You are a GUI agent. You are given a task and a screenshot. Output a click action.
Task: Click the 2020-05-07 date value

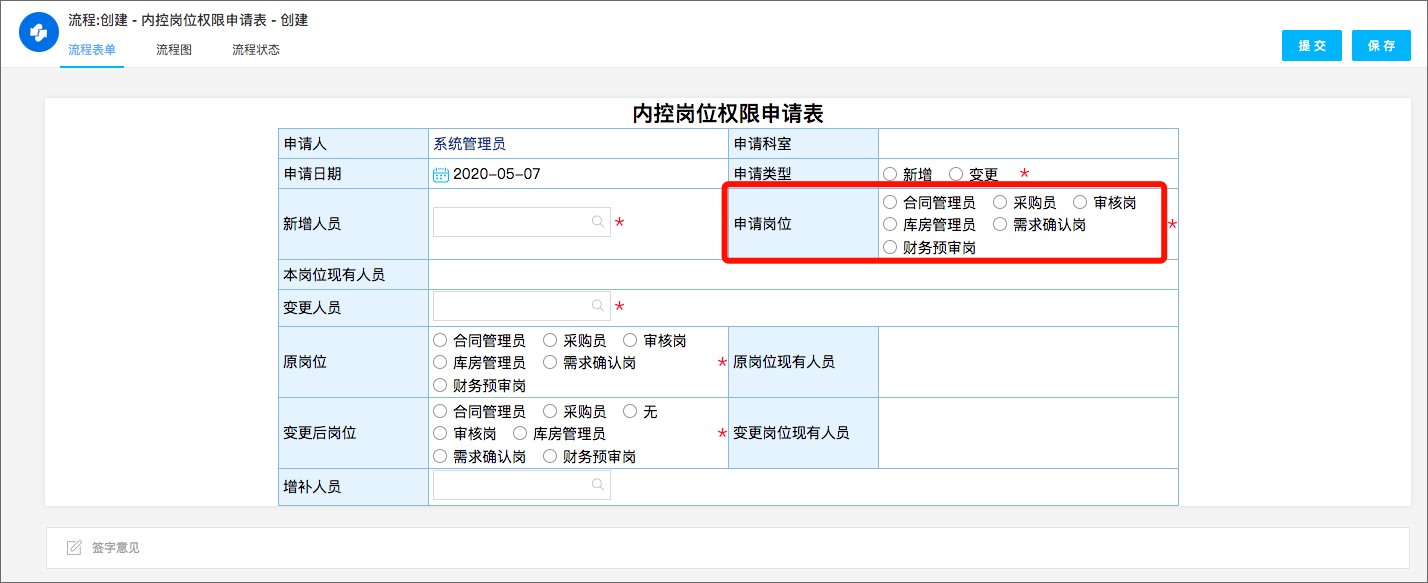coord(497,174)
